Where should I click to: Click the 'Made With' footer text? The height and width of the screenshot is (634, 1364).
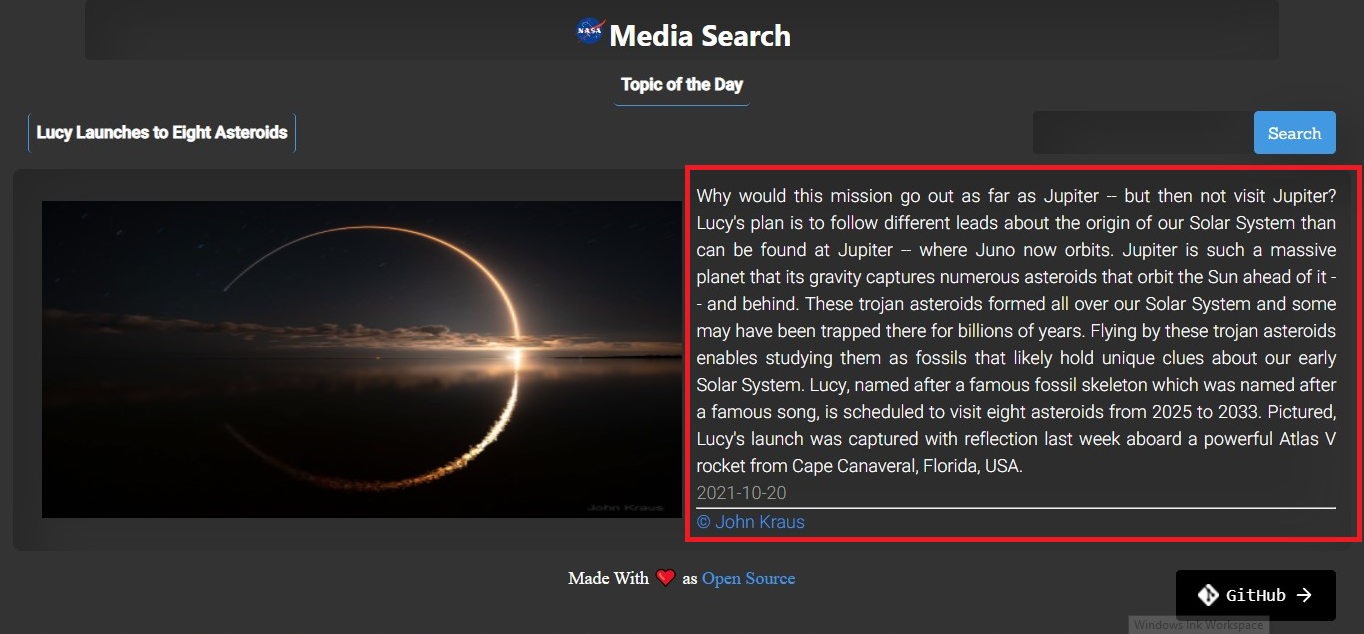608,578
